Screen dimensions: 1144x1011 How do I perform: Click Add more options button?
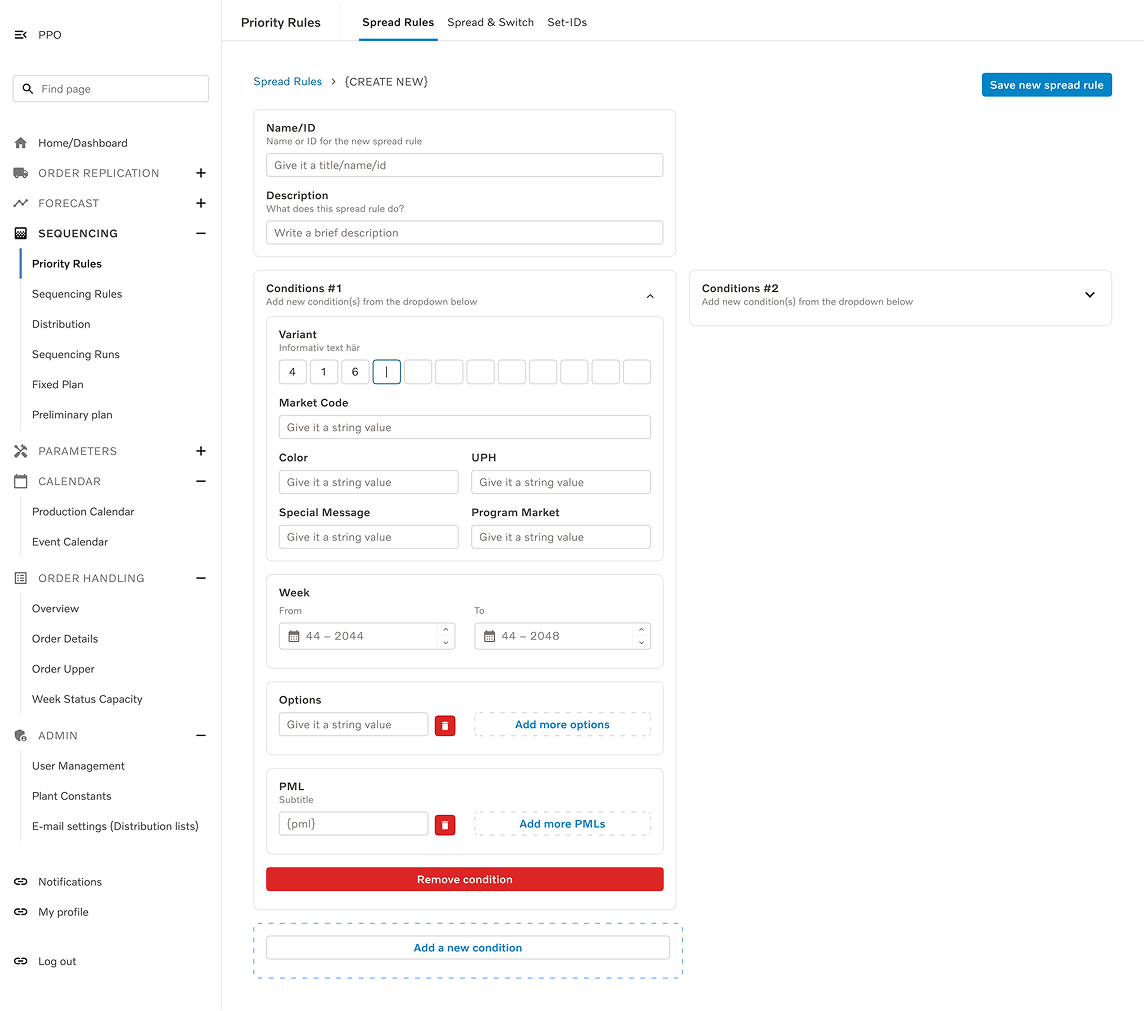[563, 725]
